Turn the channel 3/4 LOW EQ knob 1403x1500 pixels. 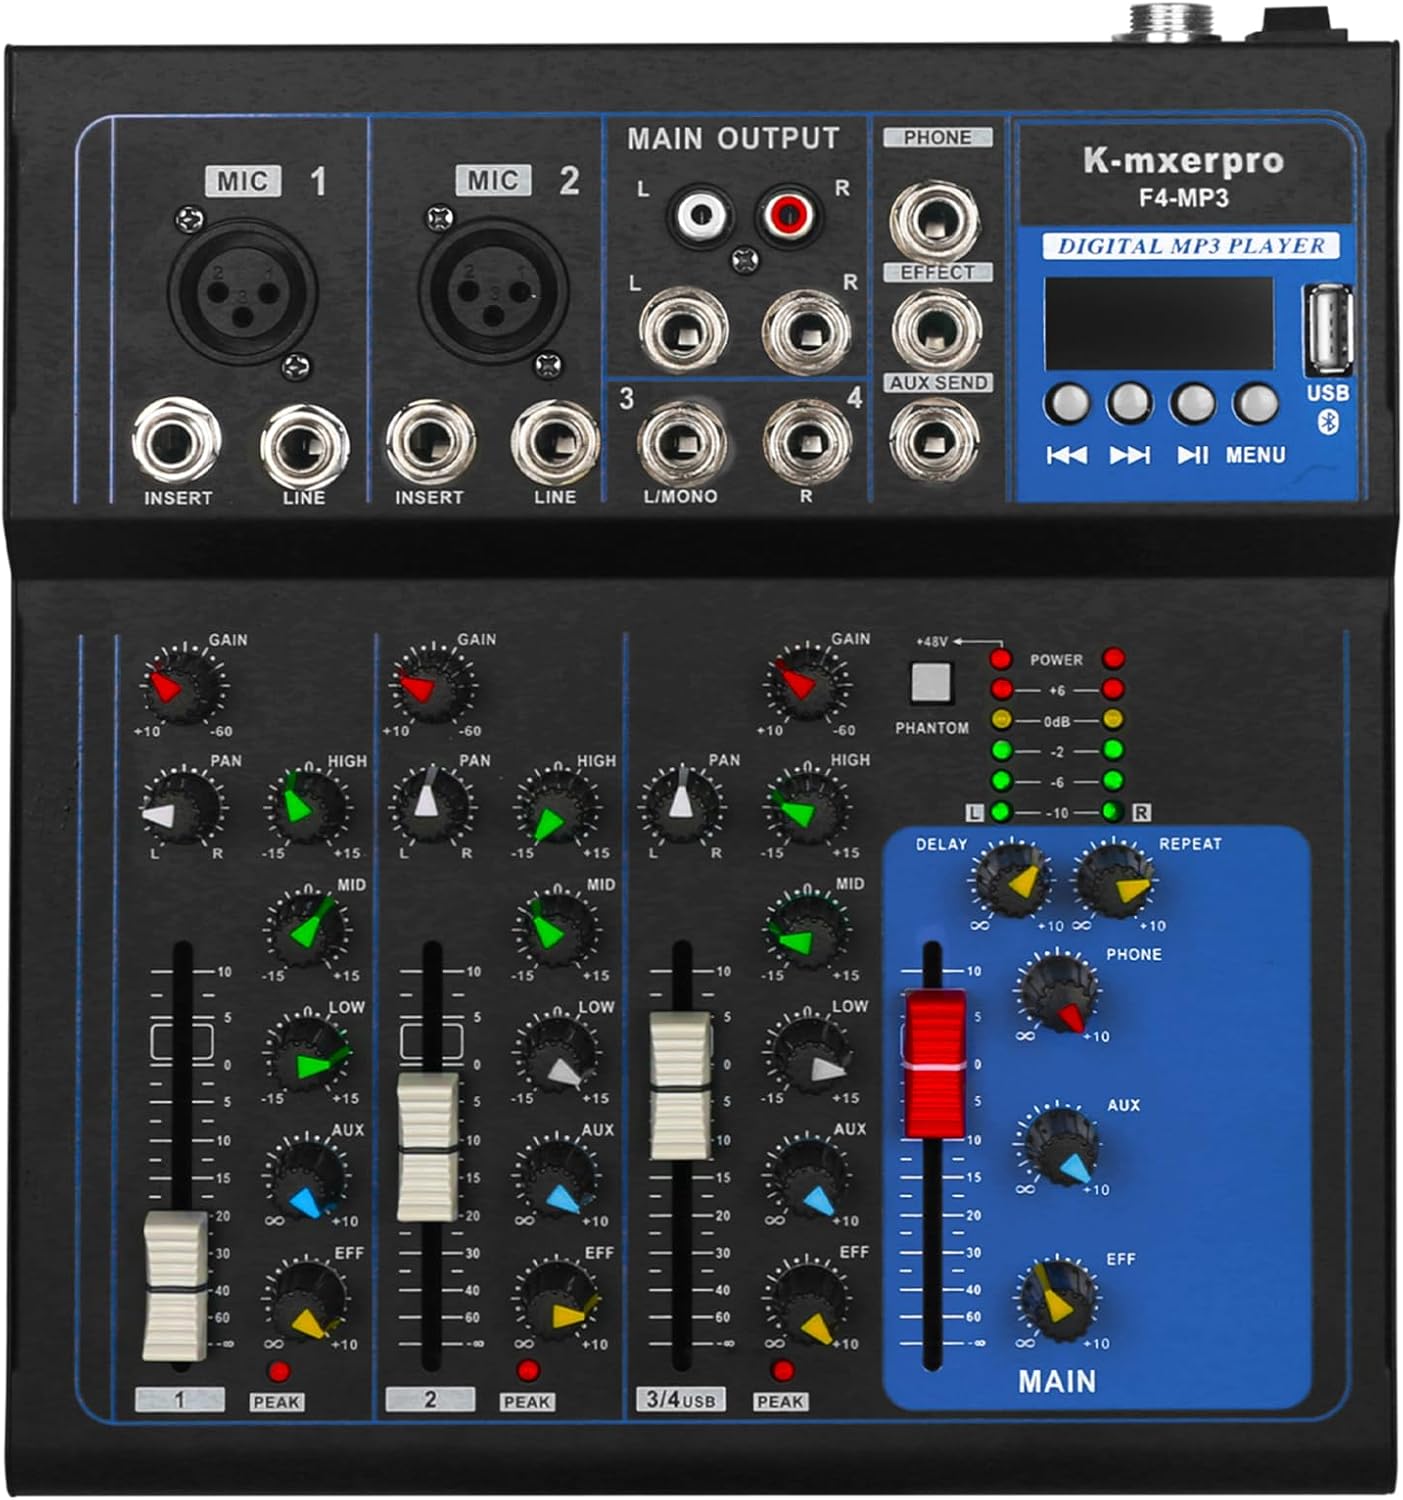[x=807, y=1053]
